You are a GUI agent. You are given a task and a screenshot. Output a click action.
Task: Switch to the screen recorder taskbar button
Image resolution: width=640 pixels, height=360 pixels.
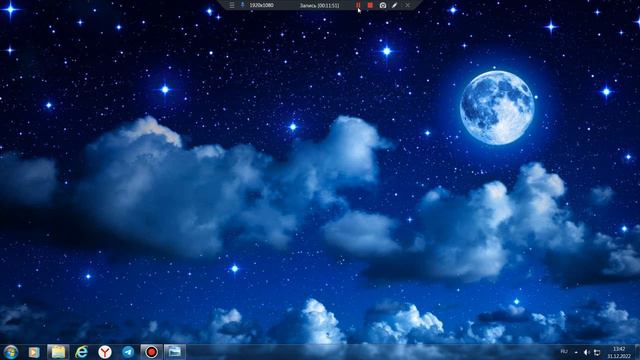point(151,352)
